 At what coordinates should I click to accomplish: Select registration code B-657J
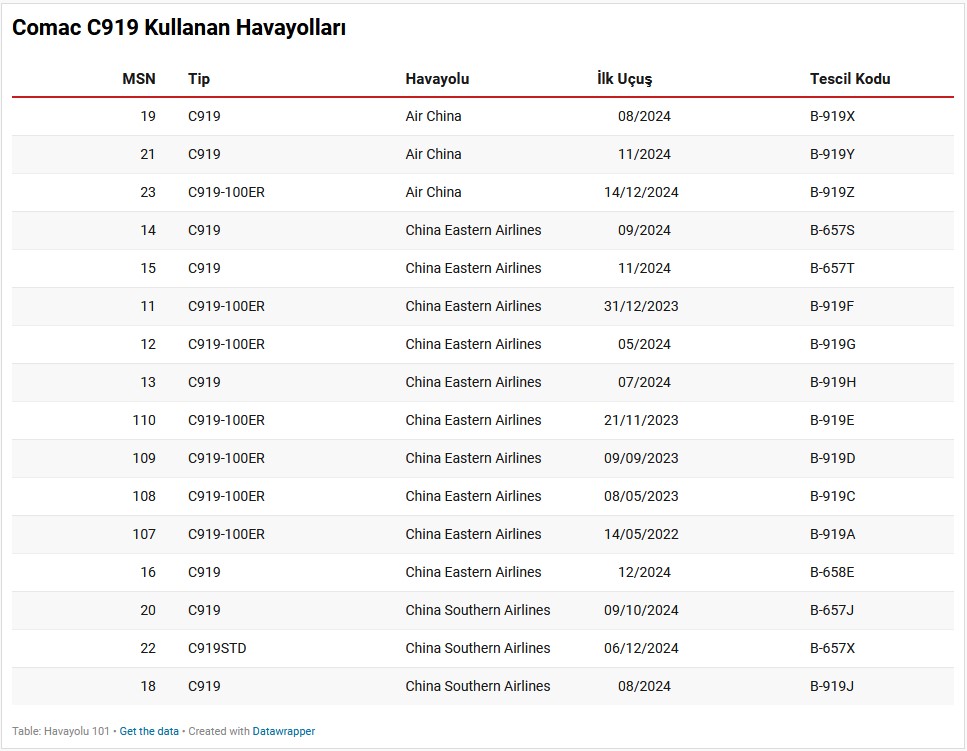pyautogui.click(x=832, y=610)
